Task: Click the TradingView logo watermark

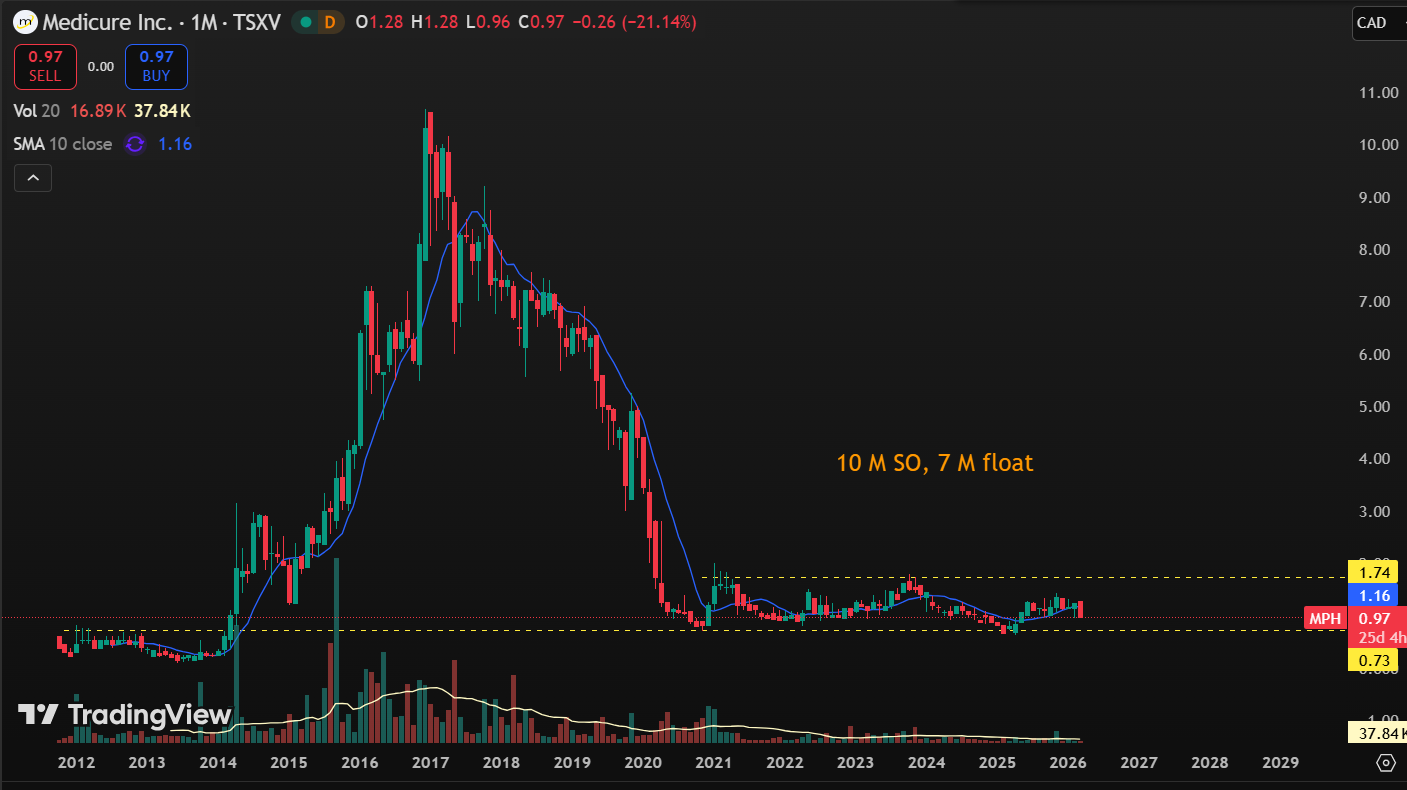Action: click(x=125, y=714)
